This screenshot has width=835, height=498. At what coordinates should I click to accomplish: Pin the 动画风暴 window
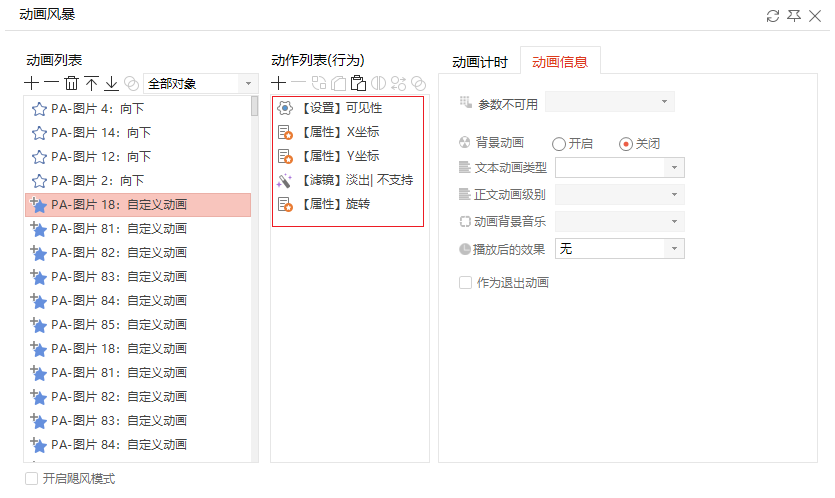click(x=794, y=16)
